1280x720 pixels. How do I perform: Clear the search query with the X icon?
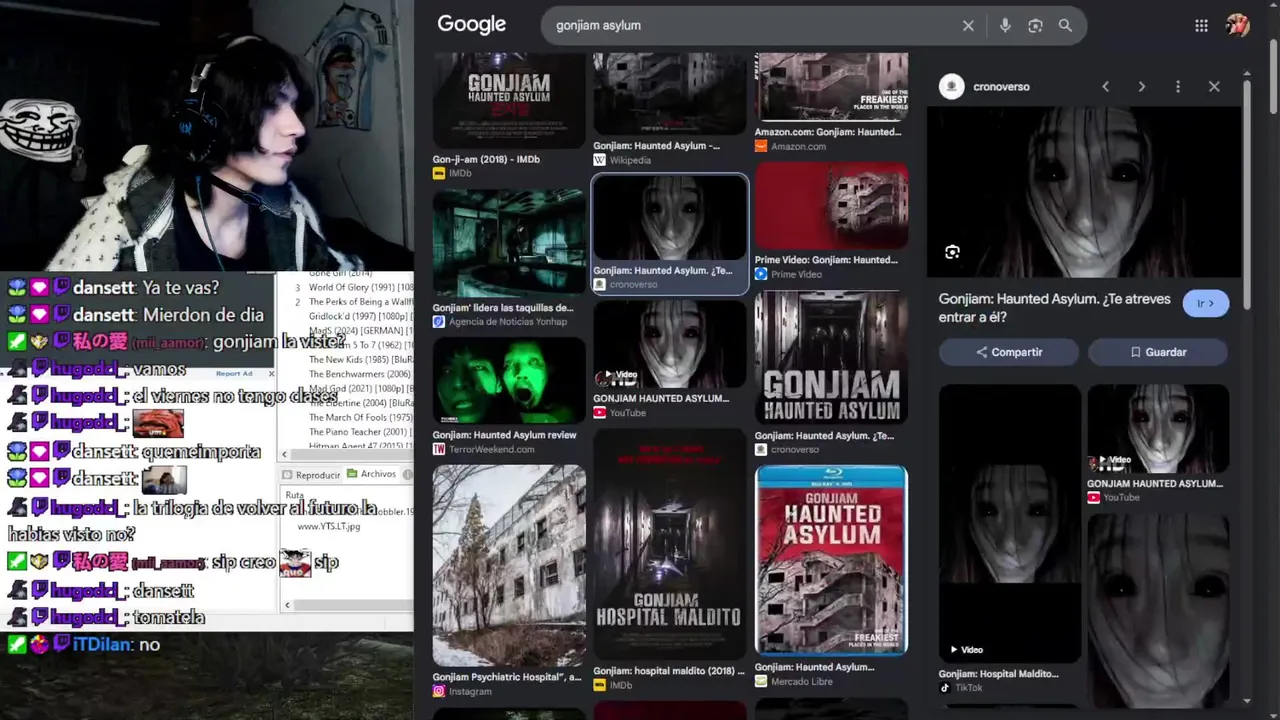point(968,26)
